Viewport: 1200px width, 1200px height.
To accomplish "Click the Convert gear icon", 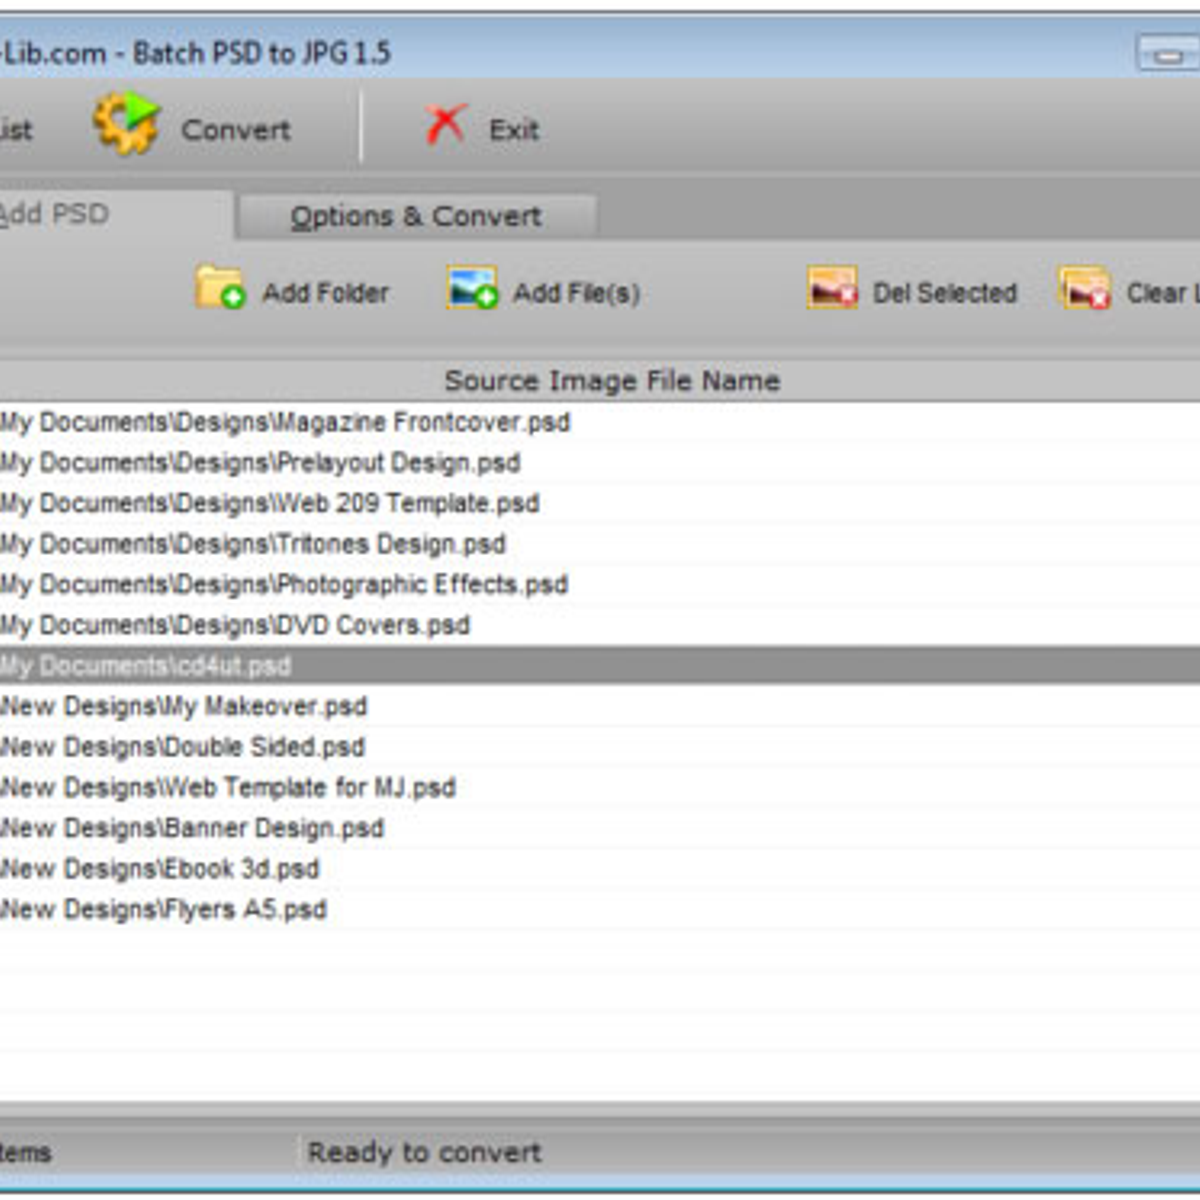I will (126, 124).
